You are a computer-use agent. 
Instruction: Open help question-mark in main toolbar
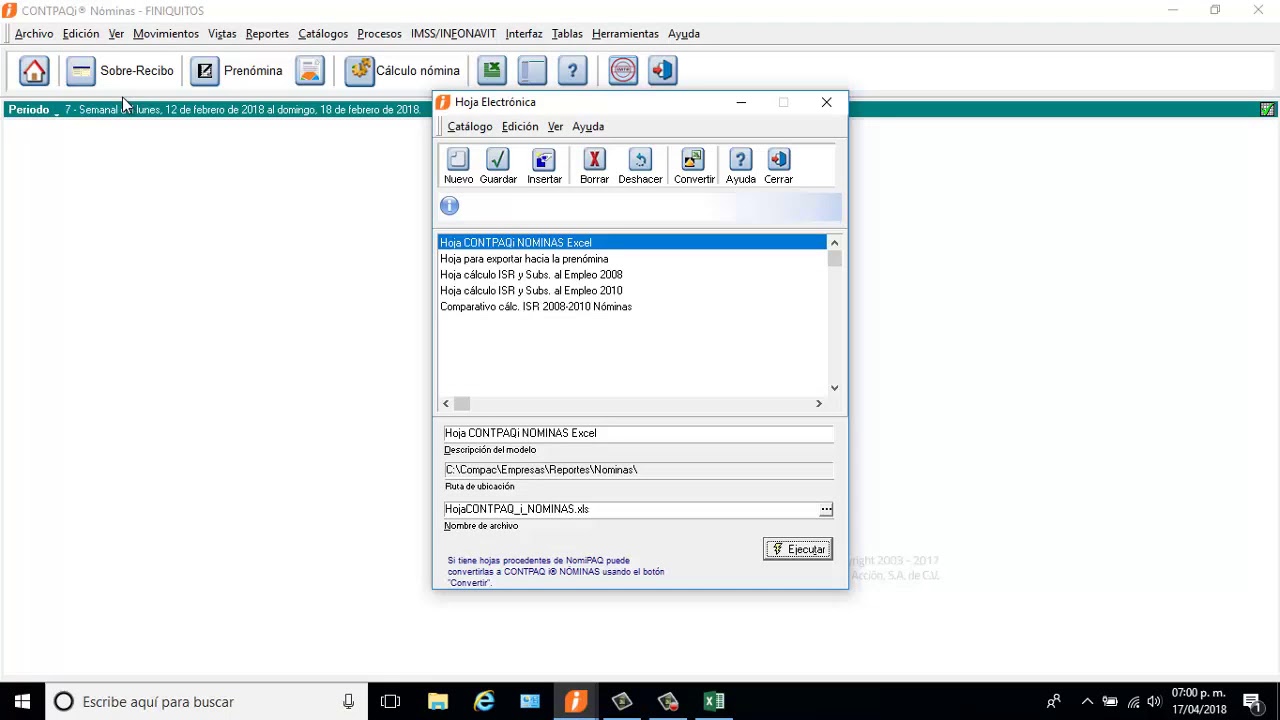pyautogui.click(x=572, y=71)
